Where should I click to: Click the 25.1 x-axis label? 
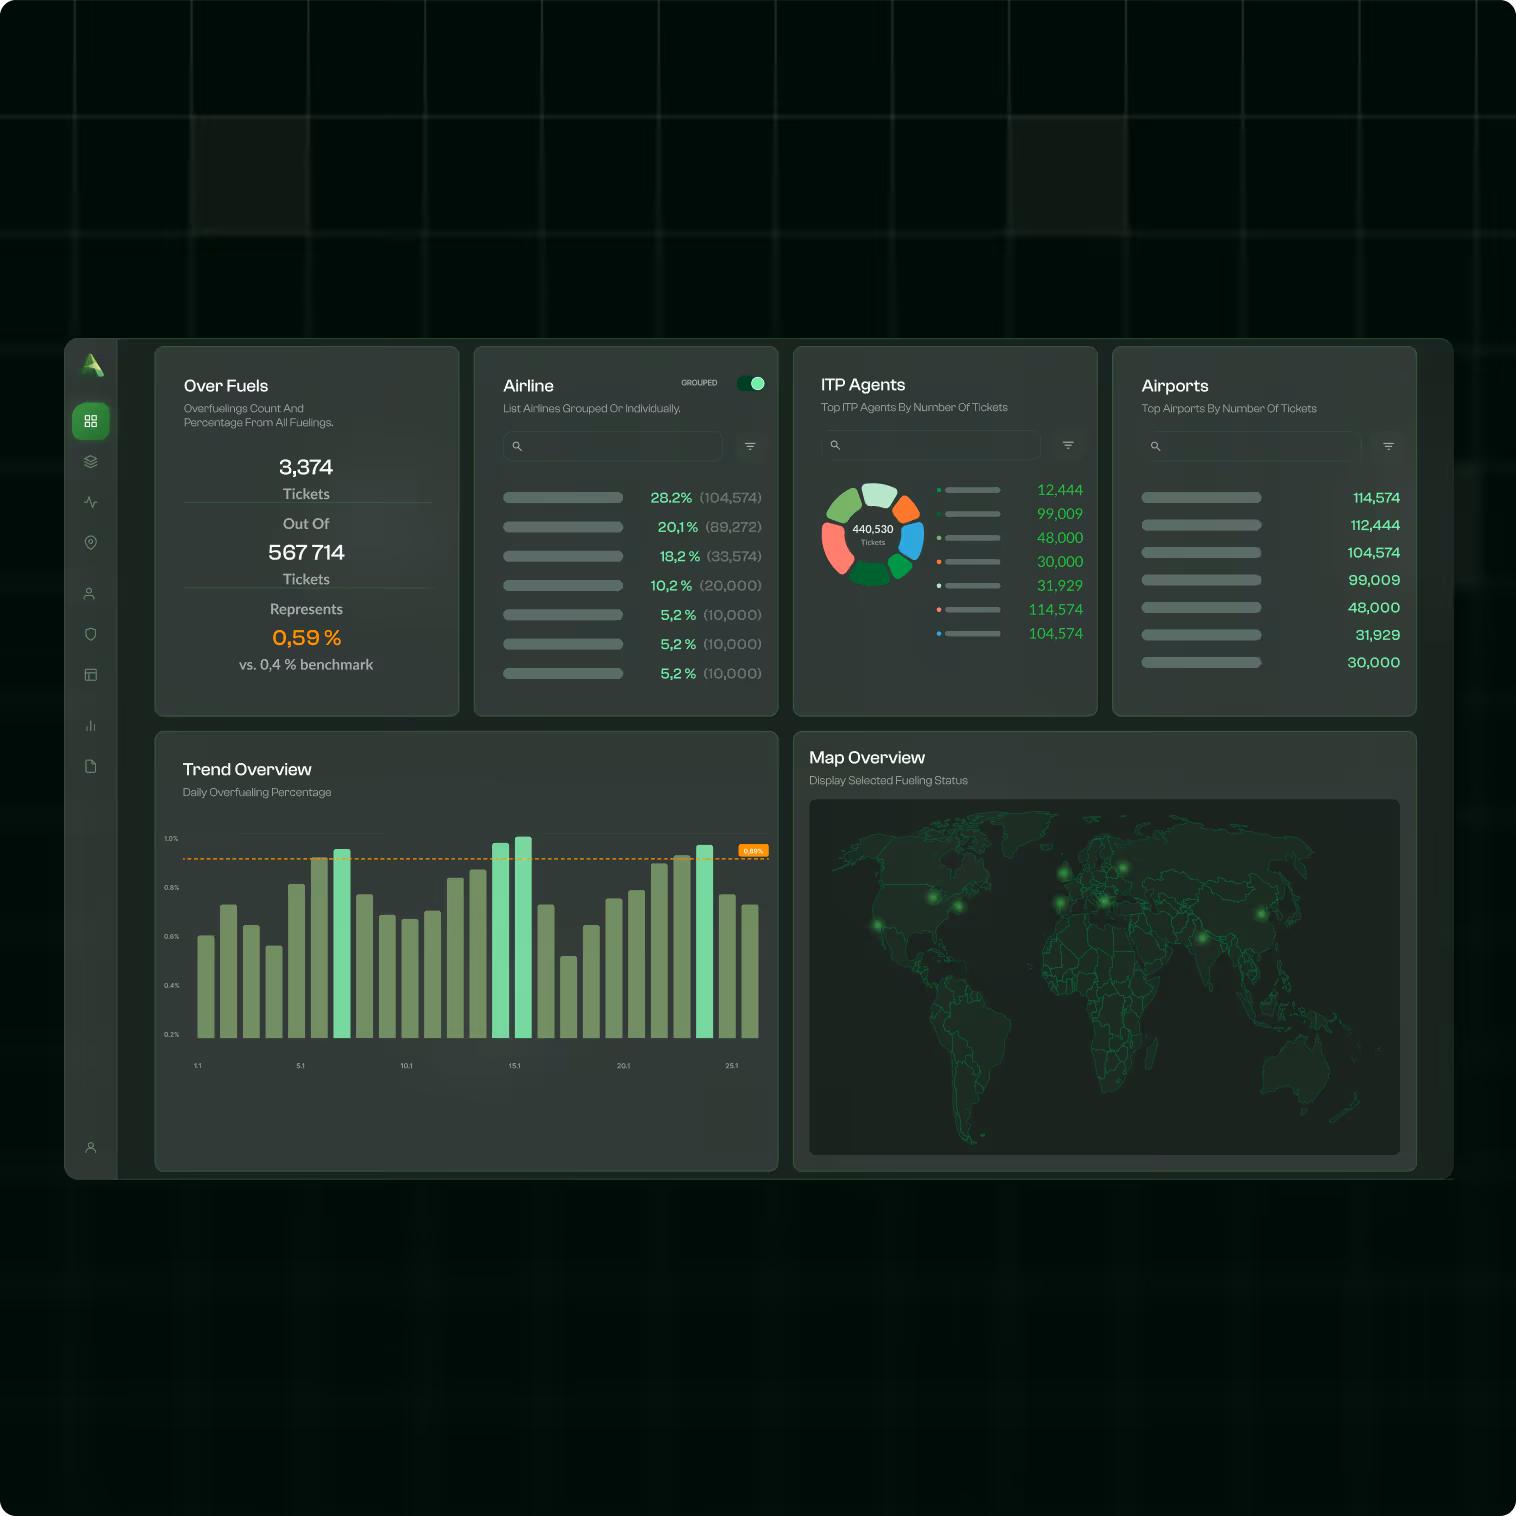(x=732, y=1066)
